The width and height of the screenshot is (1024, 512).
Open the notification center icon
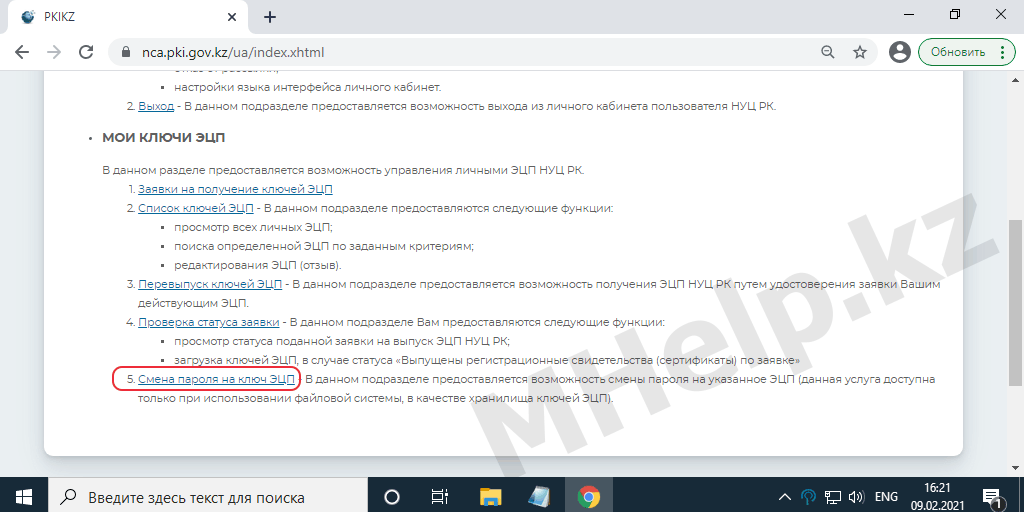point(992,497)
